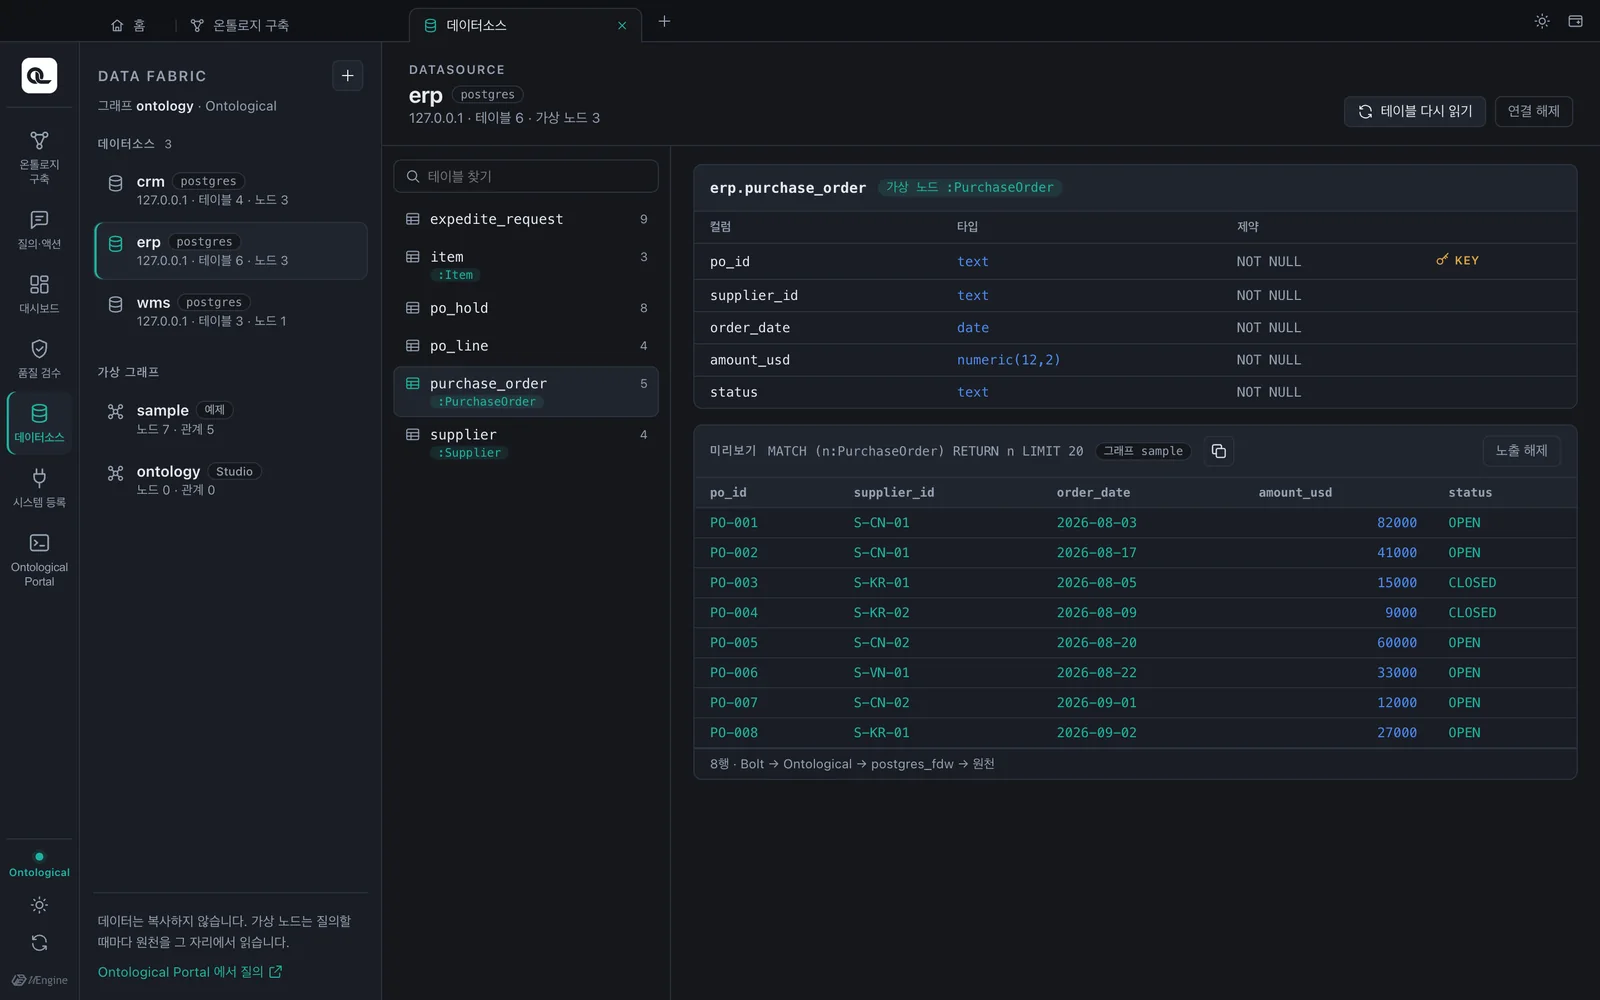The height and width of the screenshot is (1000, 1600).
Task: Select the crm datasource
Action: 231,190
